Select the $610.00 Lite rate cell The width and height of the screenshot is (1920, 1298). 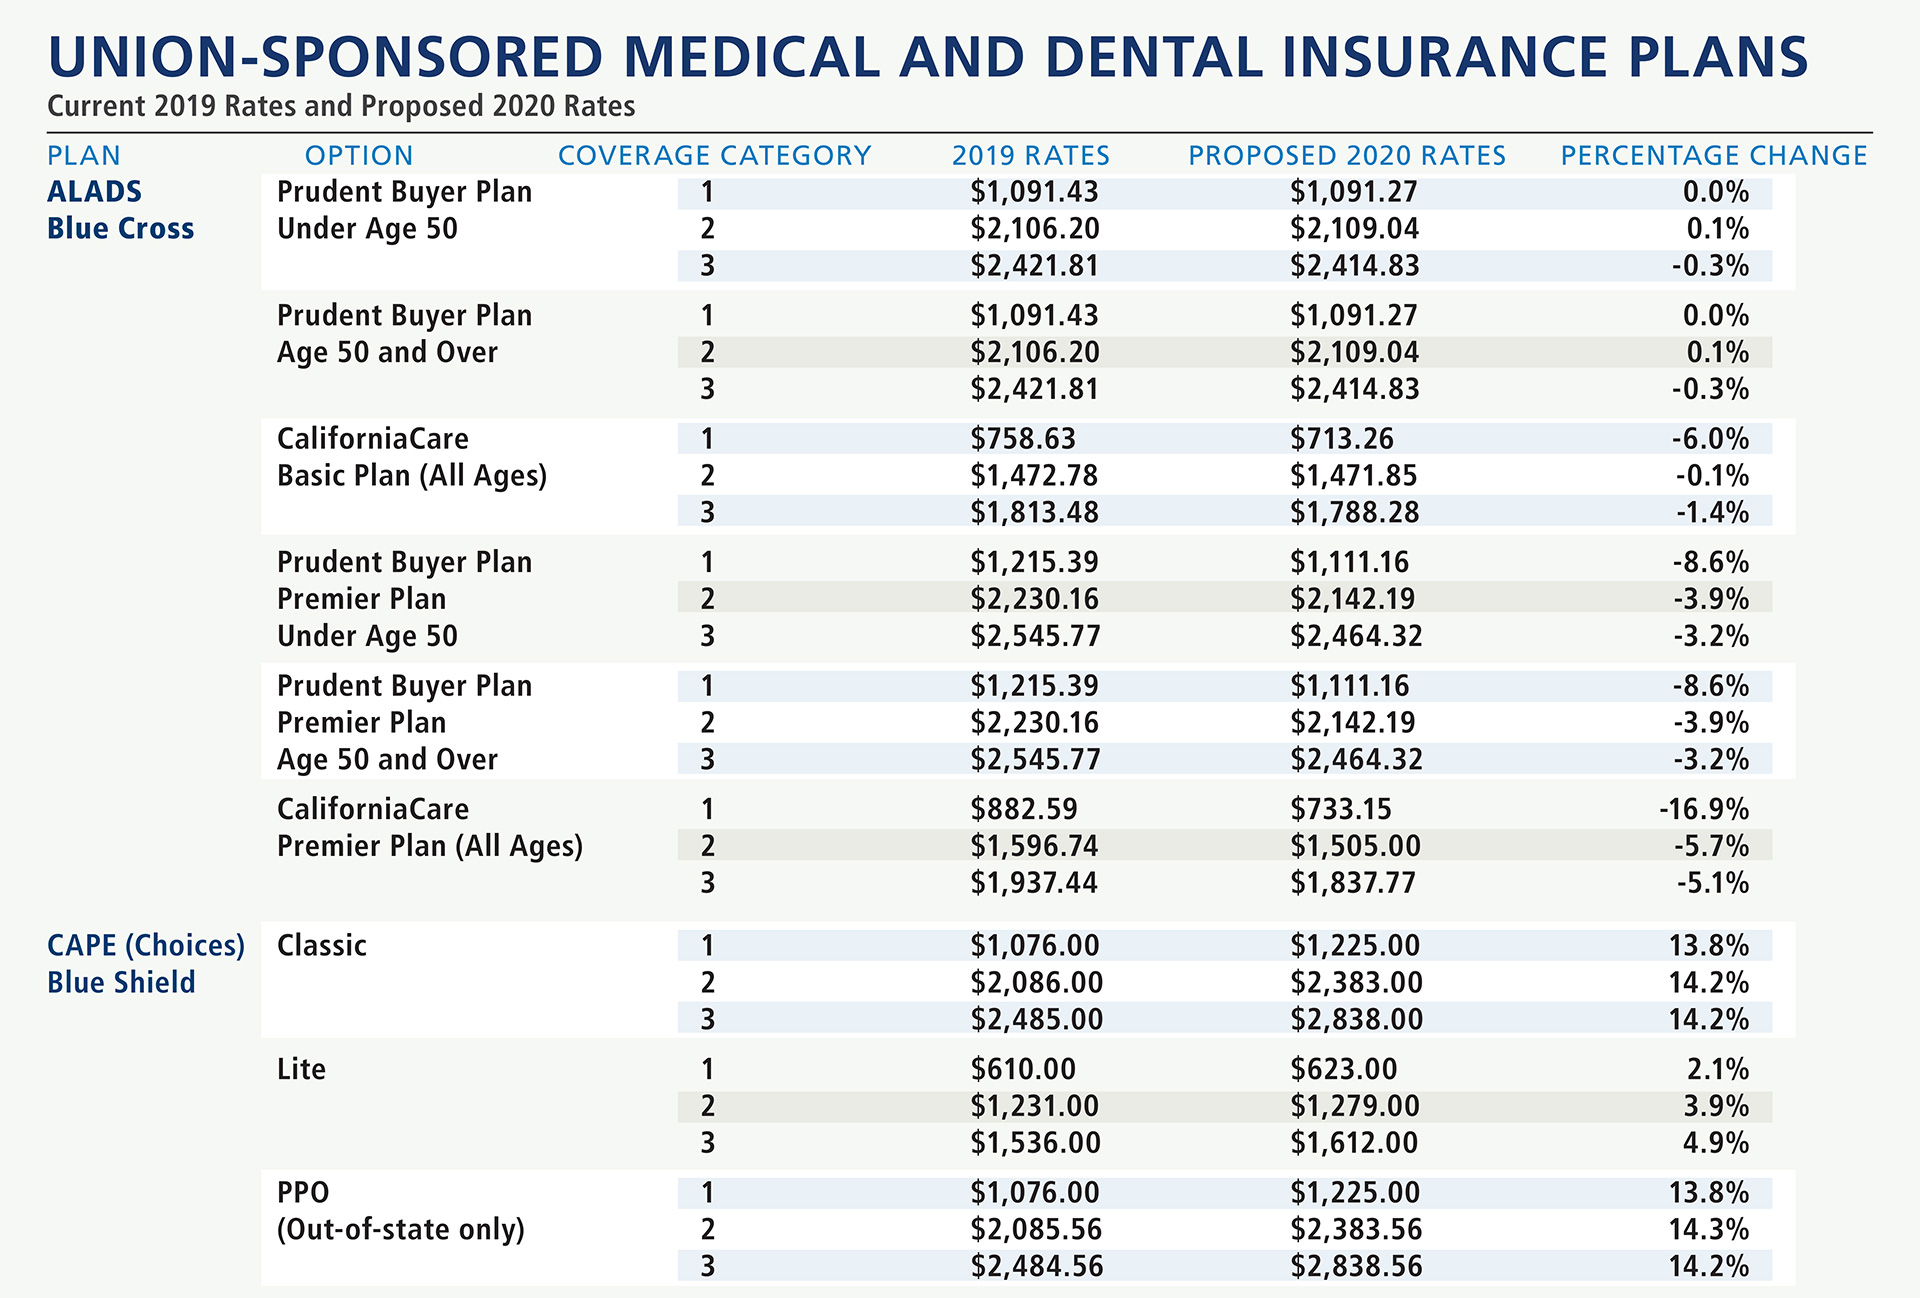(1023, 1069)
